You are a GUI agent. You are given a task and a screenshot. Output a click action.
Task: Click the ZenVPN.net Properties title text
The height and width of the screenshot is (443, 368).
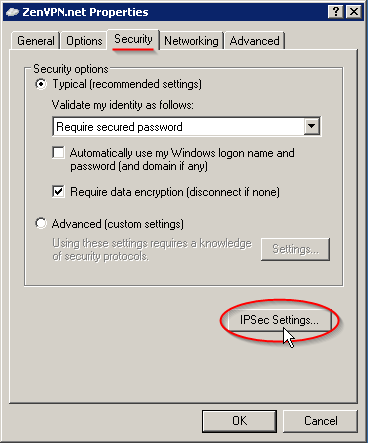[x=85, y=12]
